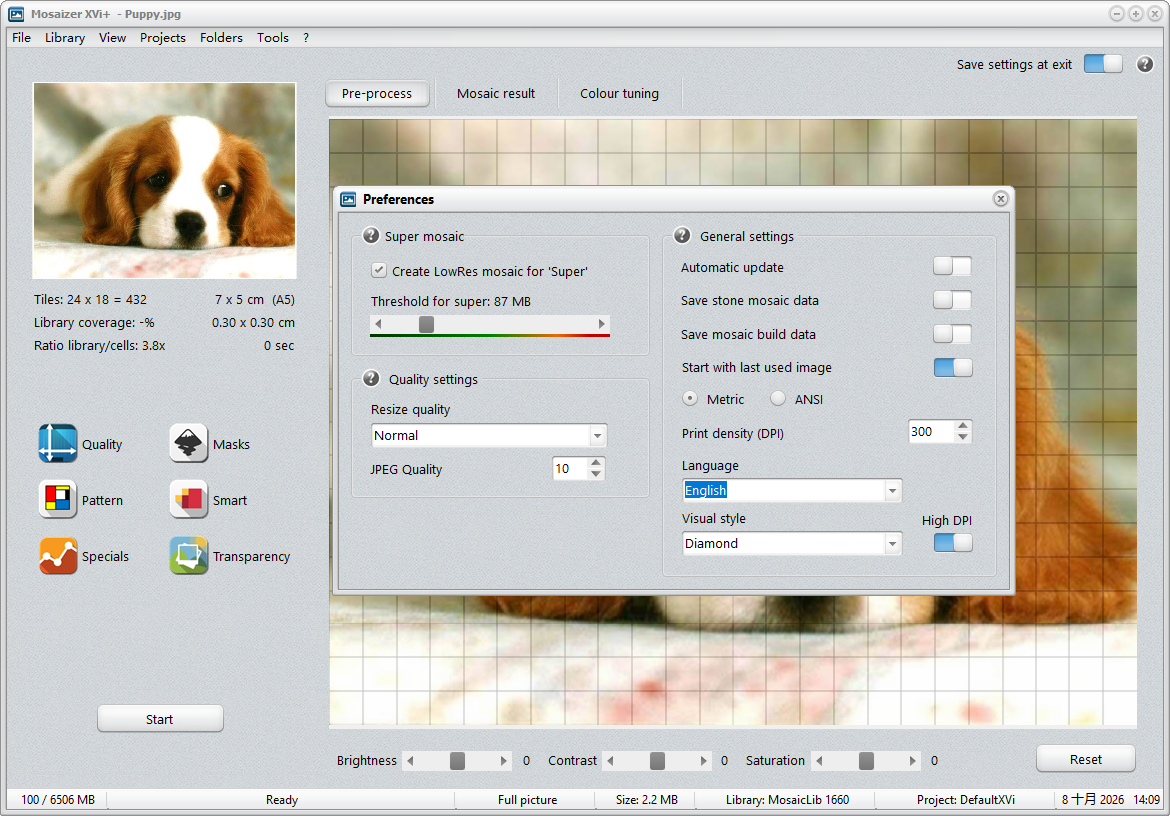Click right arrow of Saturation slider
1170x816 pixels.
(x=912, y=761)
